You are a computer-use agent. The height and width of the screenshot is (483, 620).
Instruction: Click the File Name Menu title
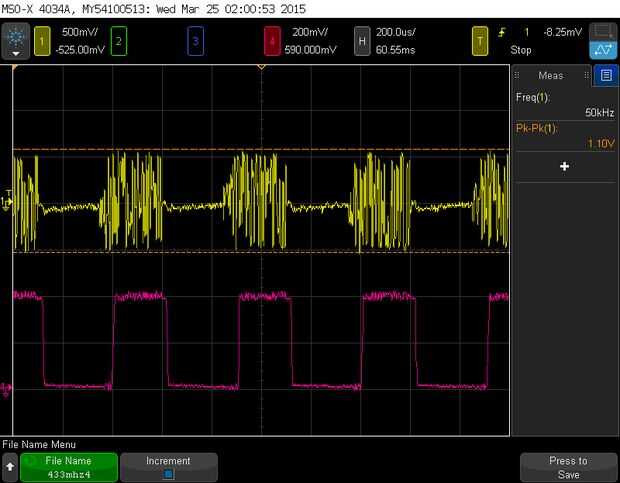[39, 445]
